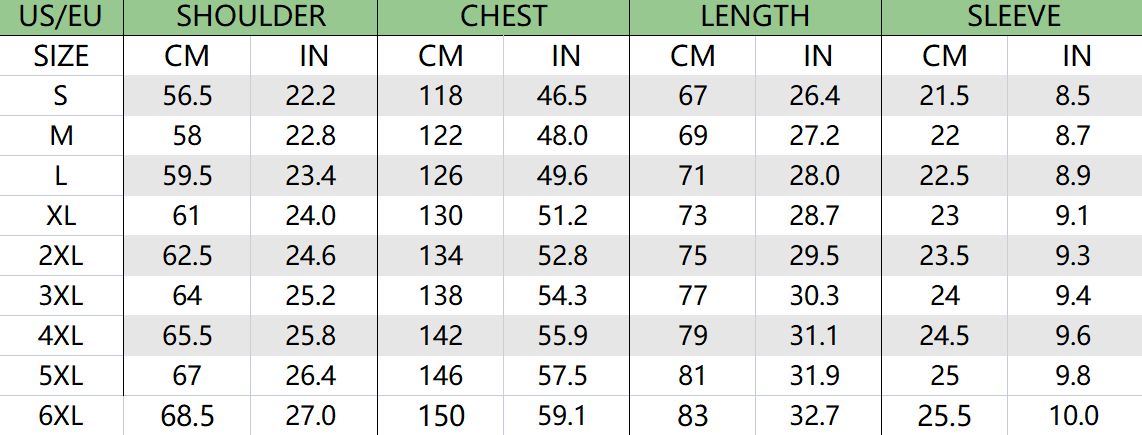1142x435 pixels.
Task: Click chest value 122 for size M
Action: click(441, 136)
